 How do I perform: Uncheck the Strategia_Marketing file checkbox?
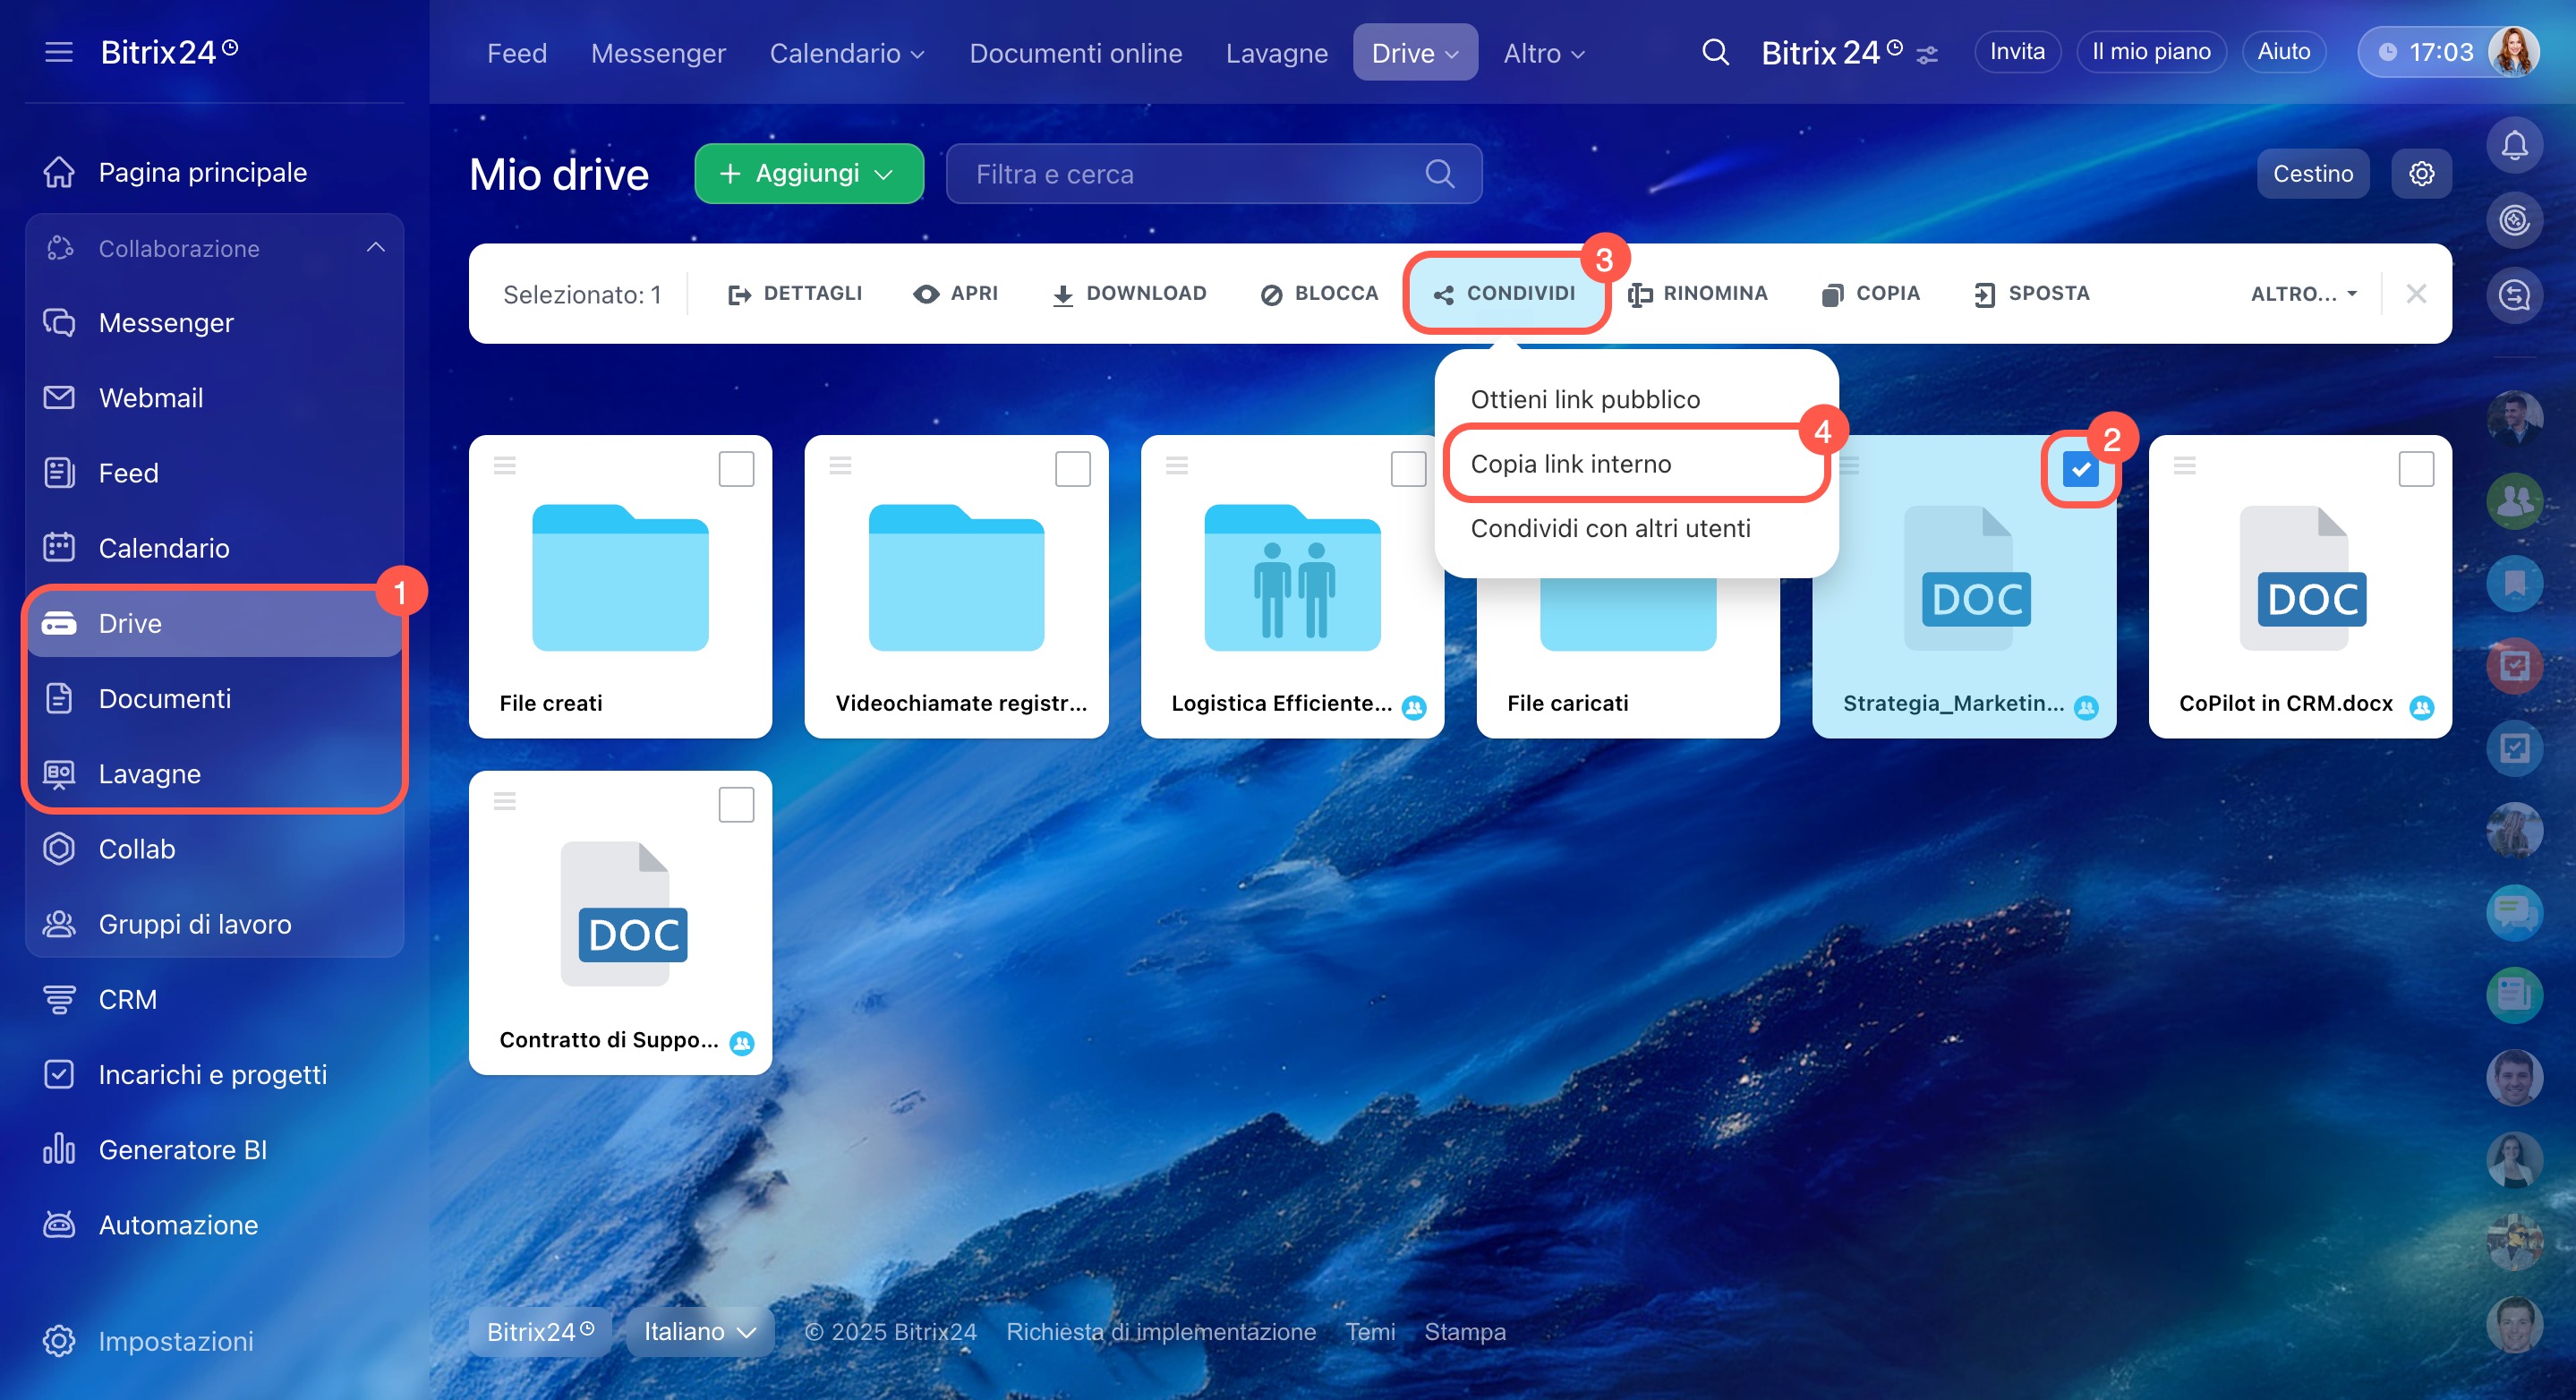tap(2080, 469)
